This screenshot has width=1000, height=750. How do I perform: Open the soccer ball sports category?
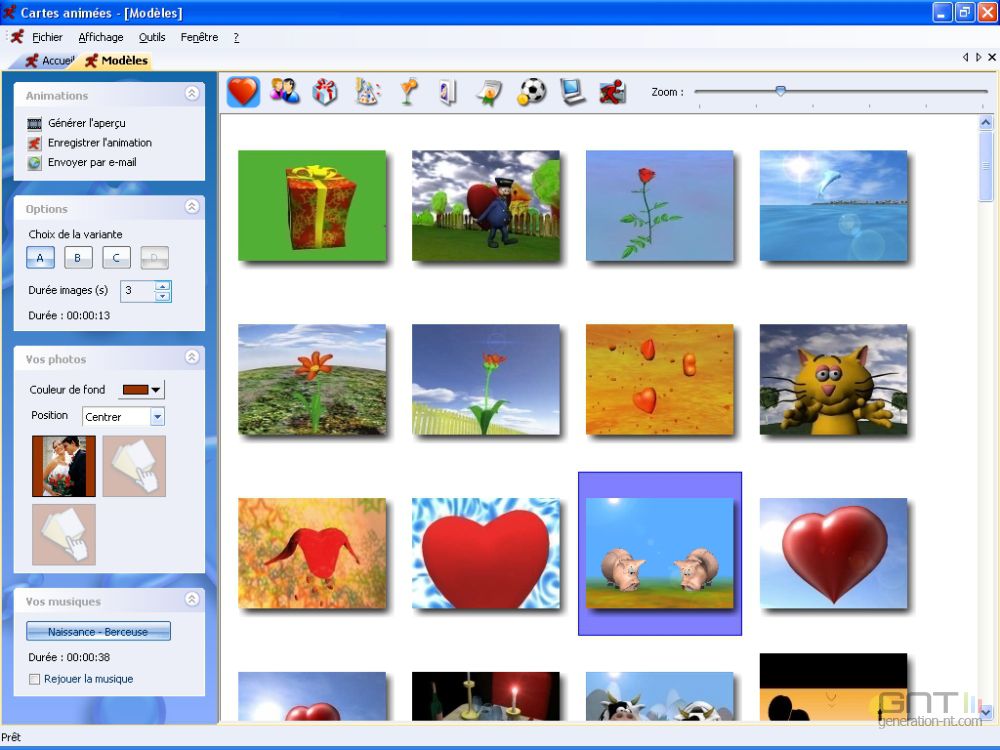click(530, 91)
